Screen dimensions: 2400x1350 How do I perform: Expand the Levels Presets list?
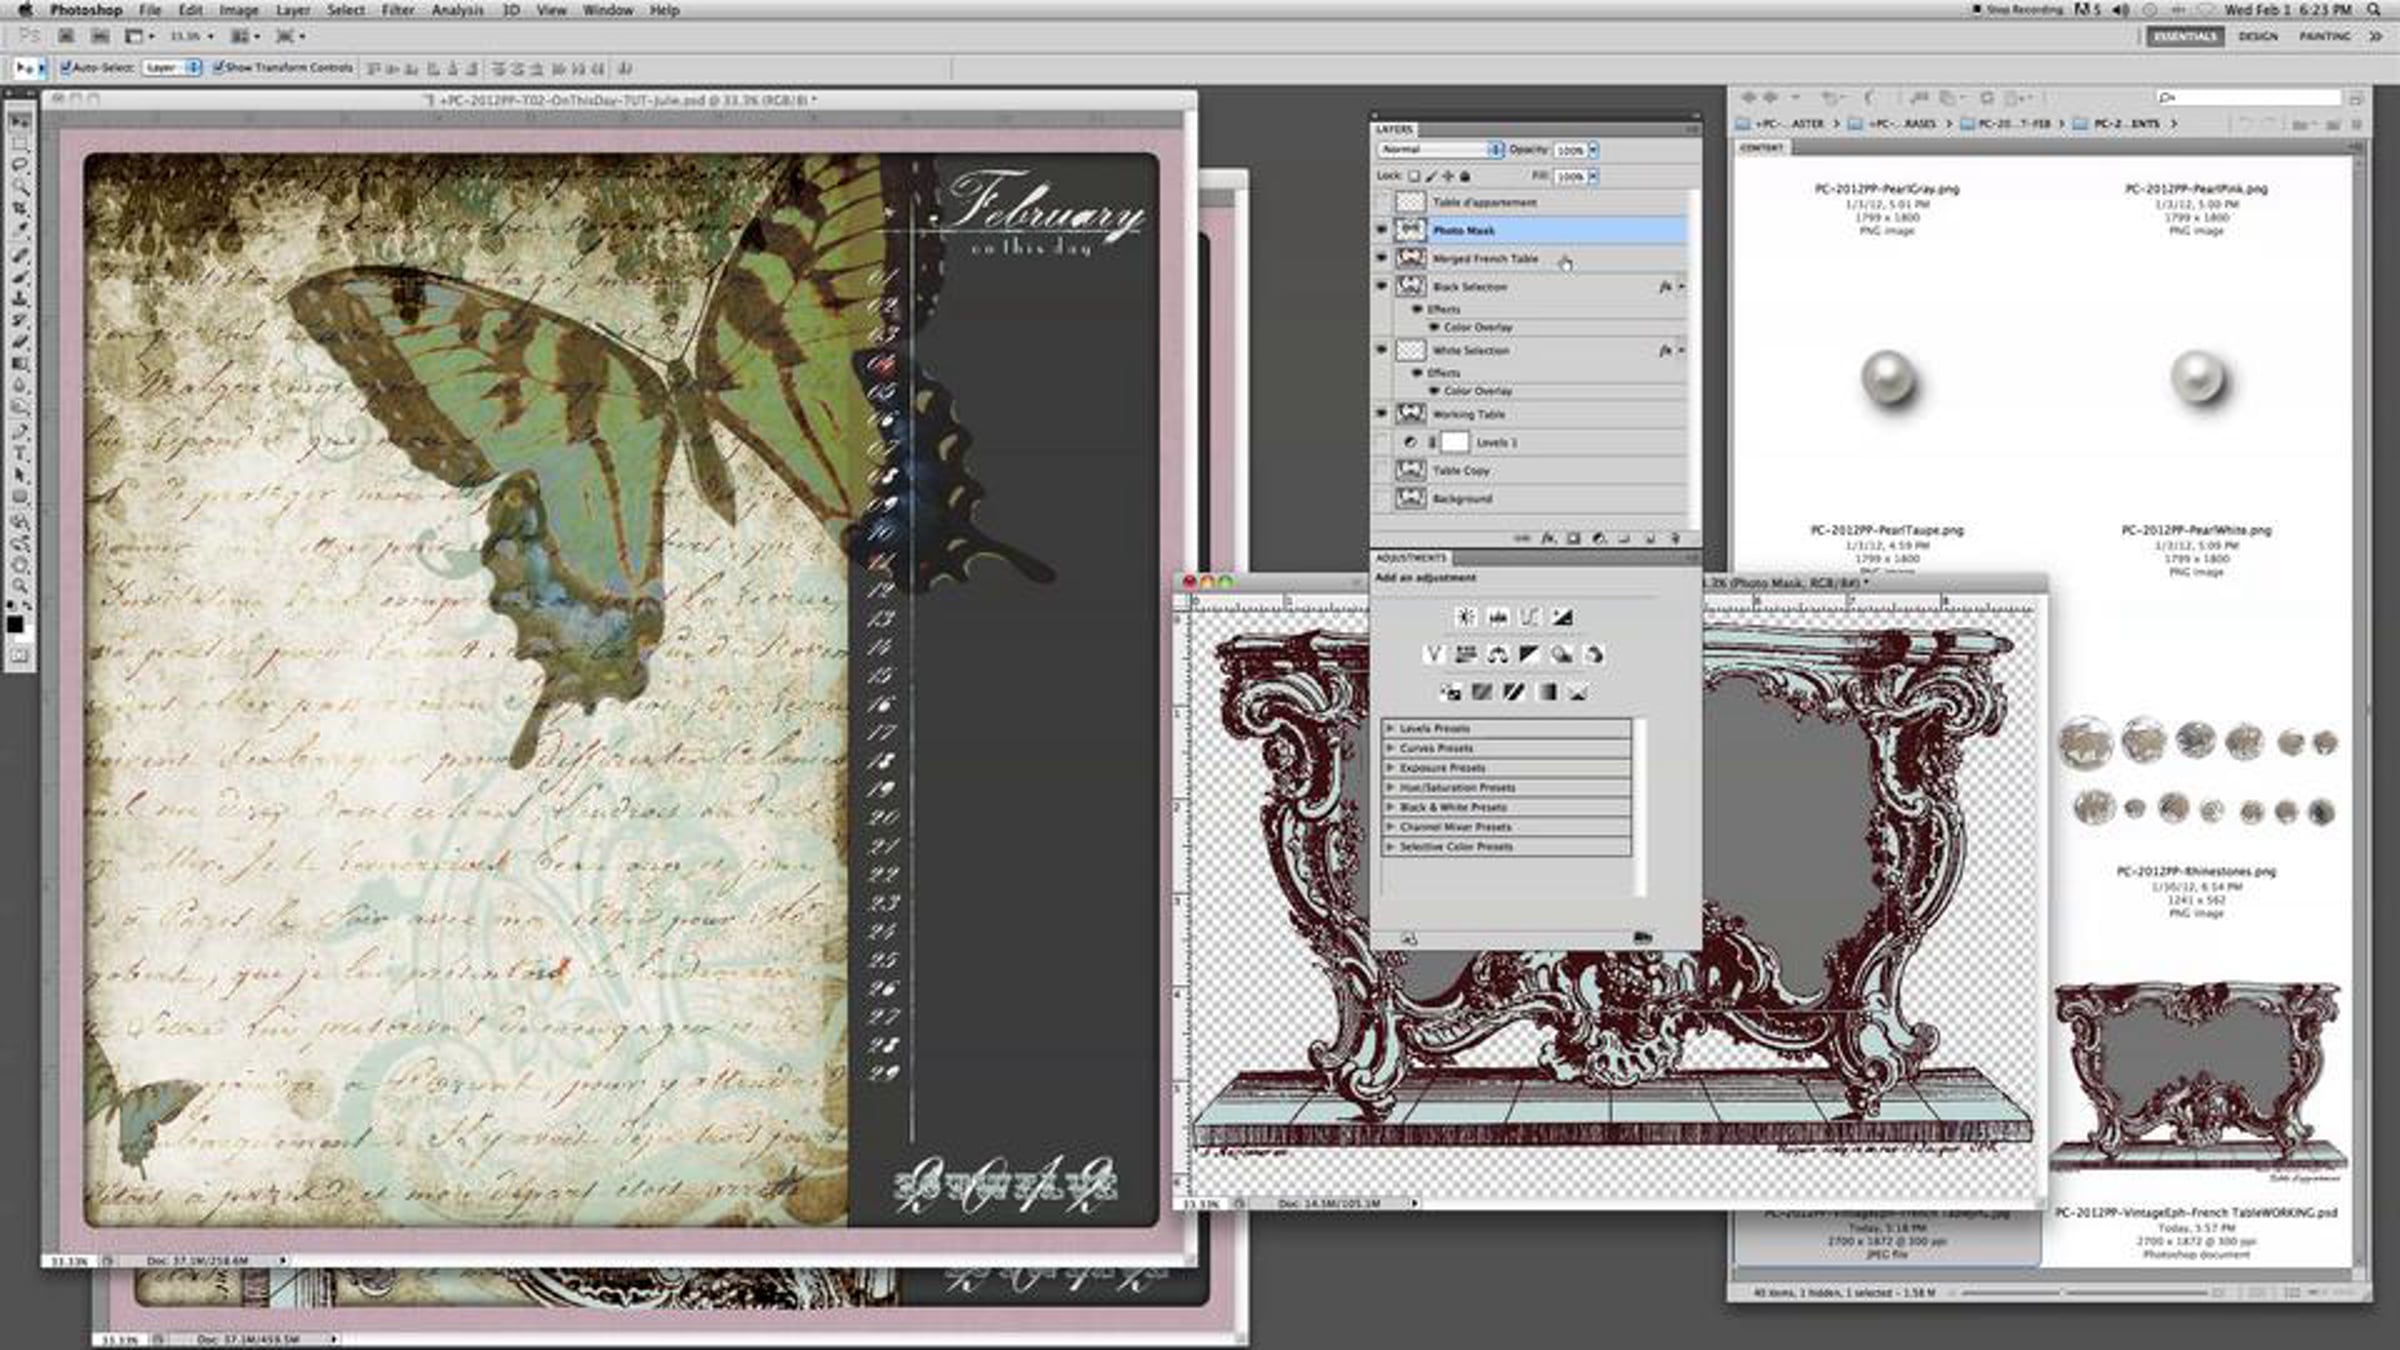click(1390, 728)
